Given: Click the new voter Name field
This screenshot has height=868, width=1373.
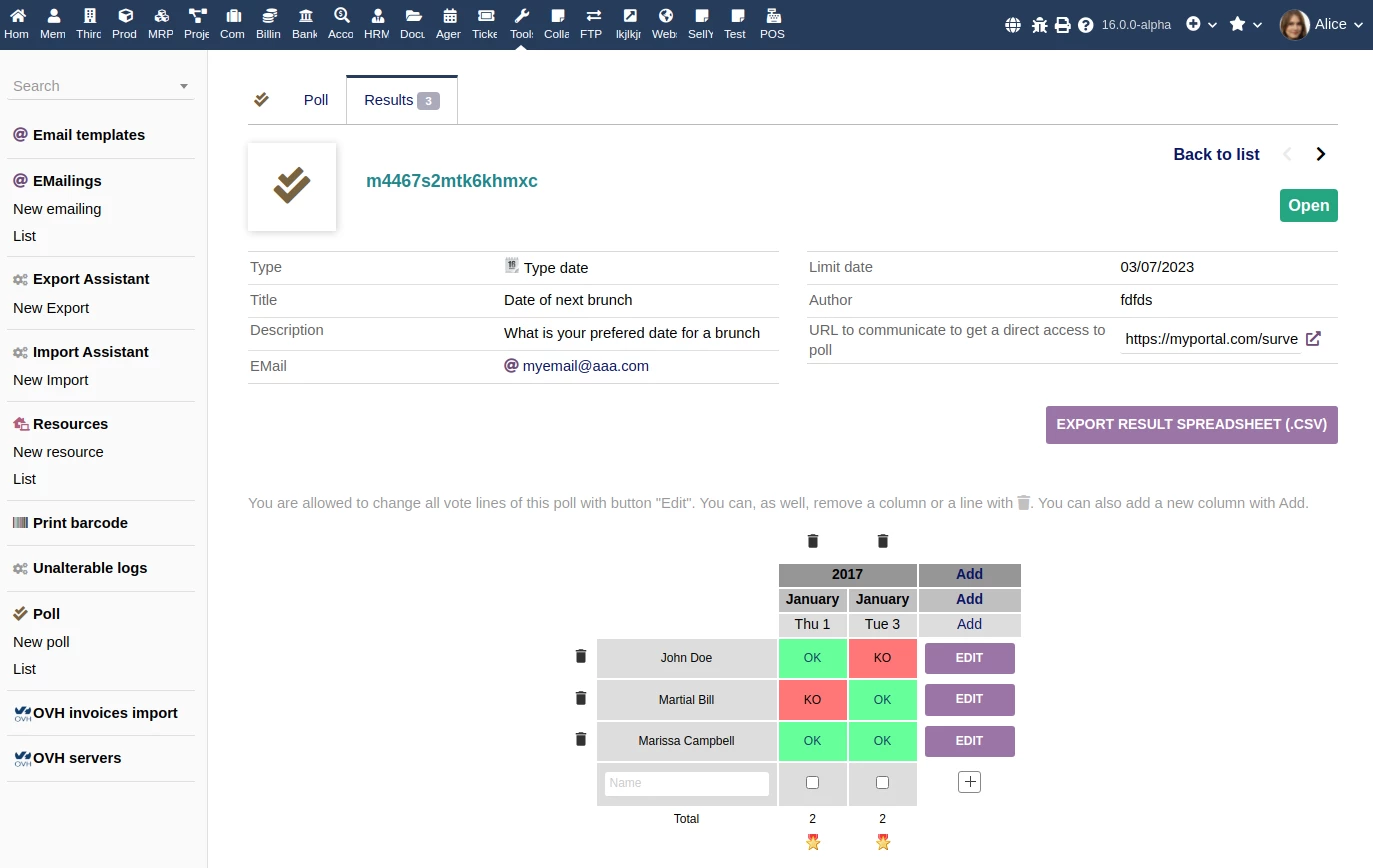Looking at the screenshot, I should click(686, 783).
